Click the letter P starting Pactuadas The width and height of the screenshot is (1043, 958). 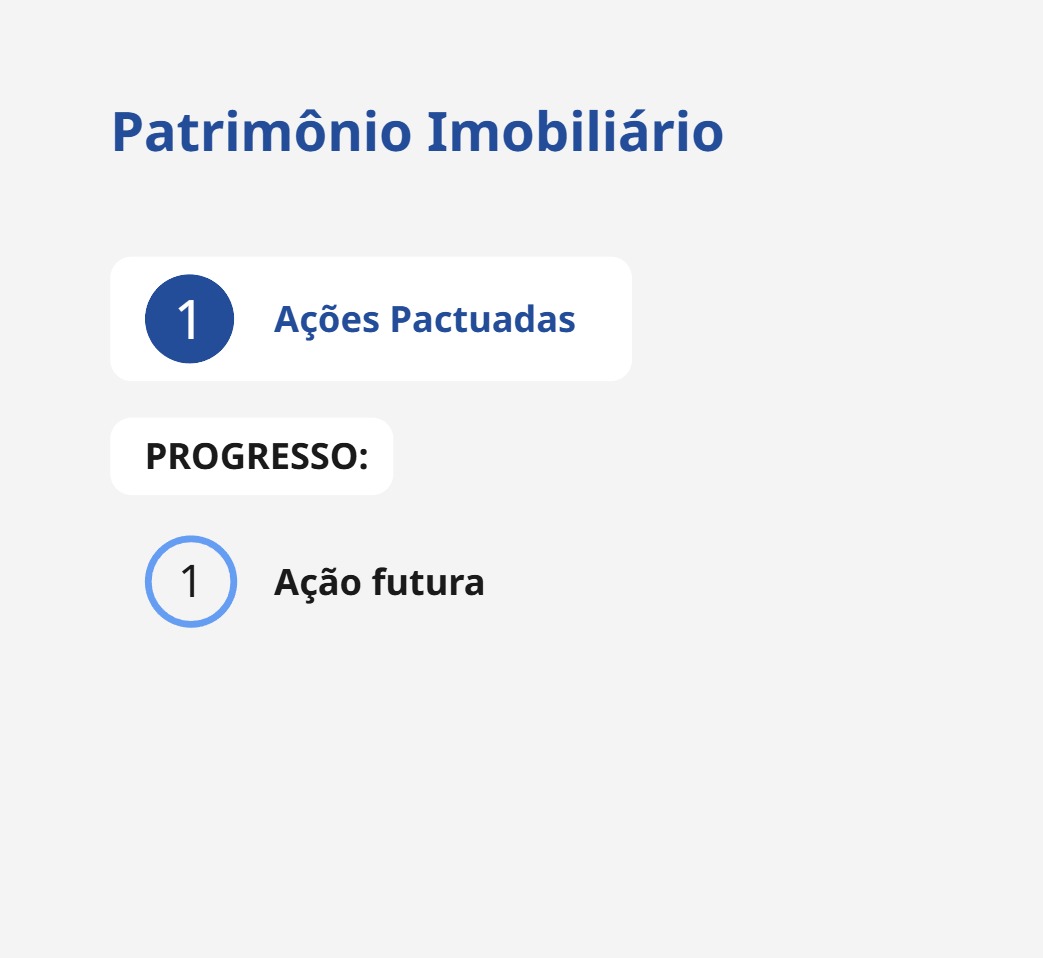401,320
